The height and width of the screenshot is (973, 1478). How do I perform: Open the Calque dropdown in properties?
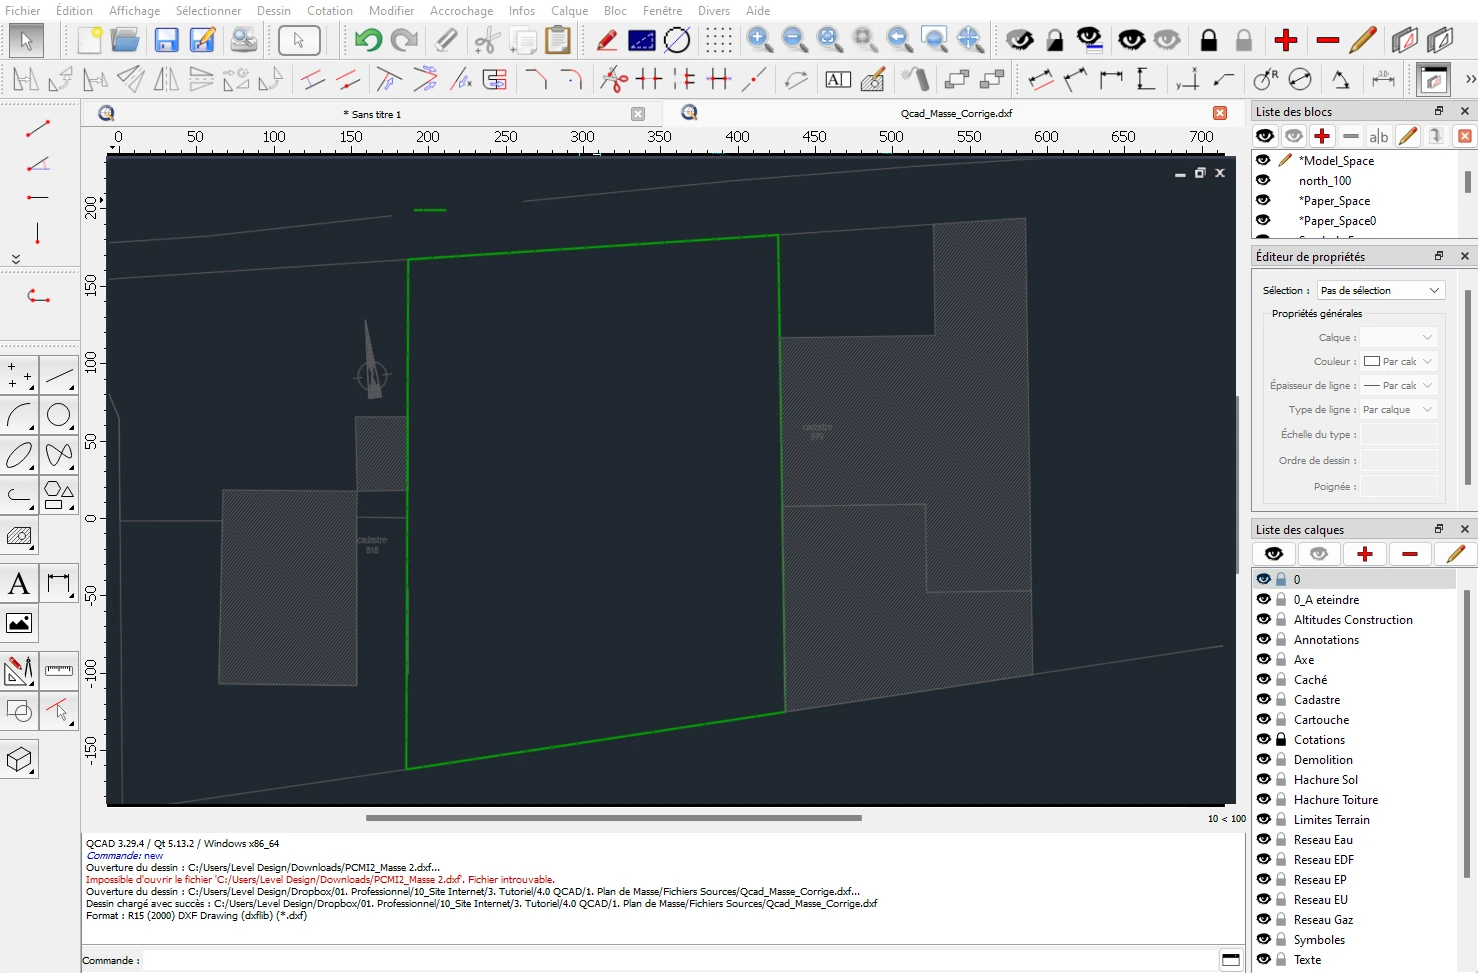coord(1399,337)
